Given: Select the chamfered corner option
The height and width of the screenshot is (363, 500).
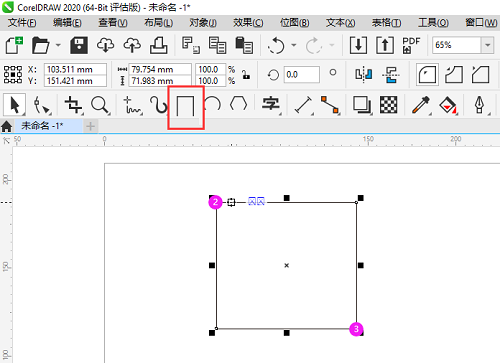Looking at the screenshot, I should pyautogui.click(x=480, y=74).
